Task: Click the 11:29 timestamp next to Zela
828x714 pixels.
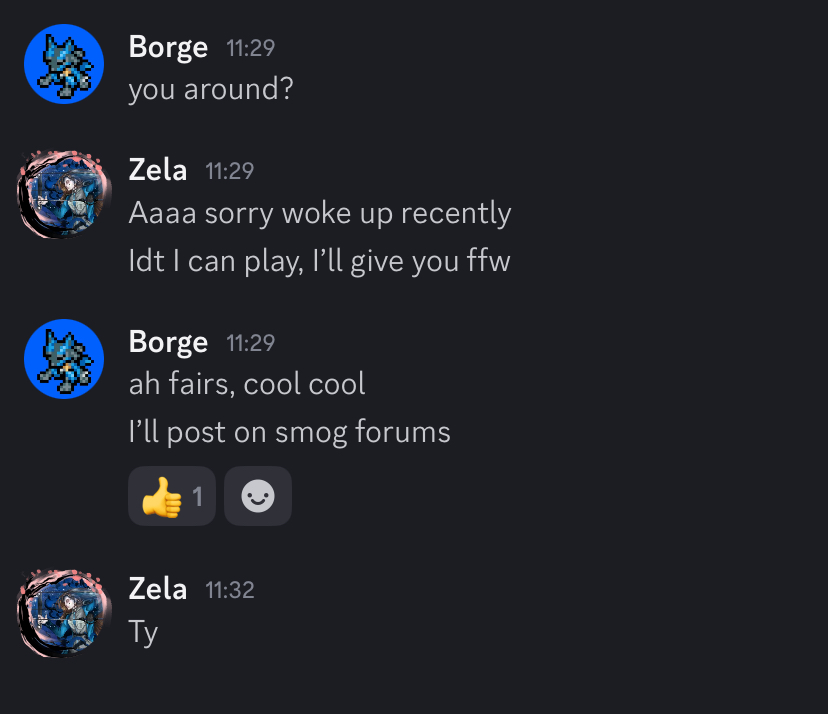Action: [229, 171]
